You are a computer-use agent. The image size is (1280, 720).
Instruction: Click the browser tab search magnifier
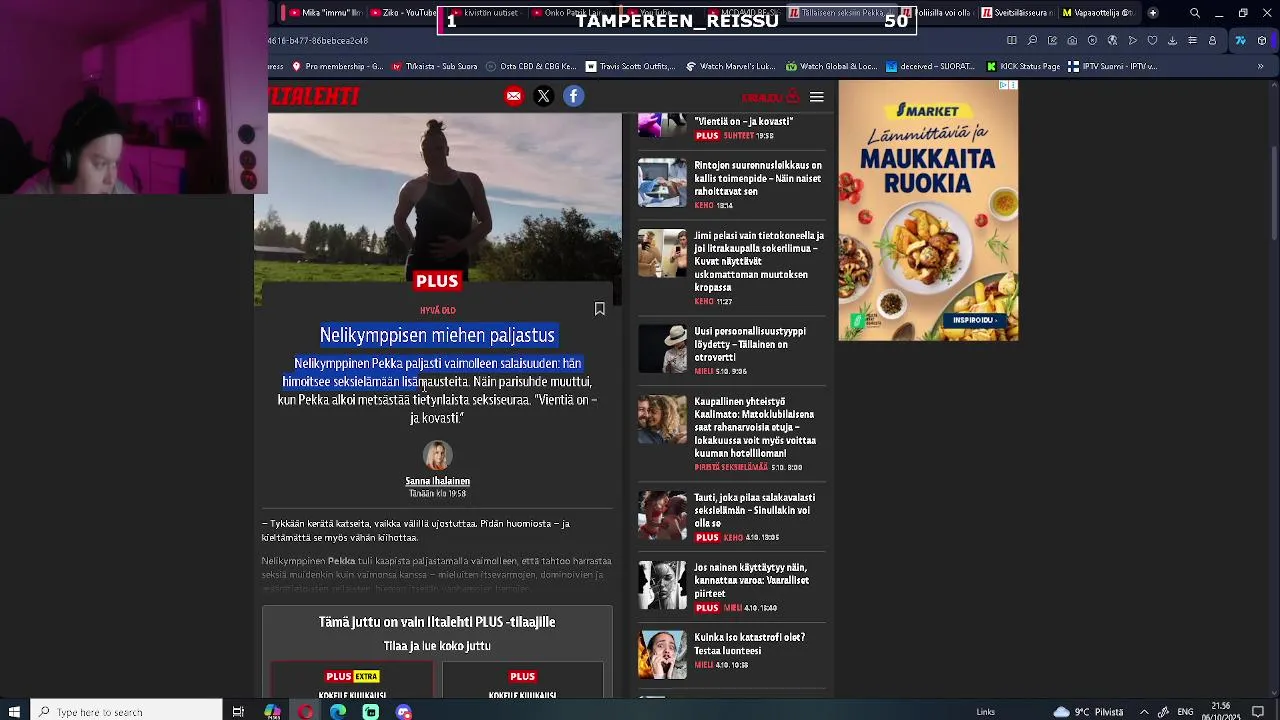1195,13
